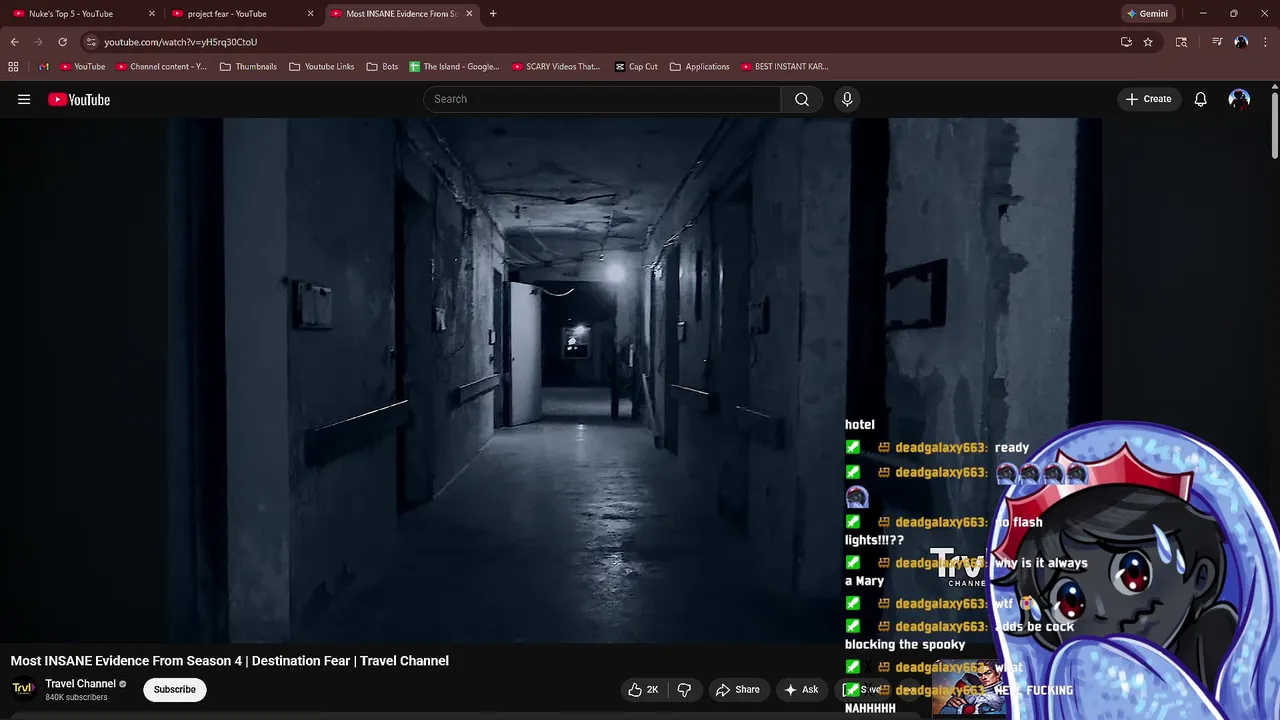Bookmark this page with the star

click(1148, 42)
